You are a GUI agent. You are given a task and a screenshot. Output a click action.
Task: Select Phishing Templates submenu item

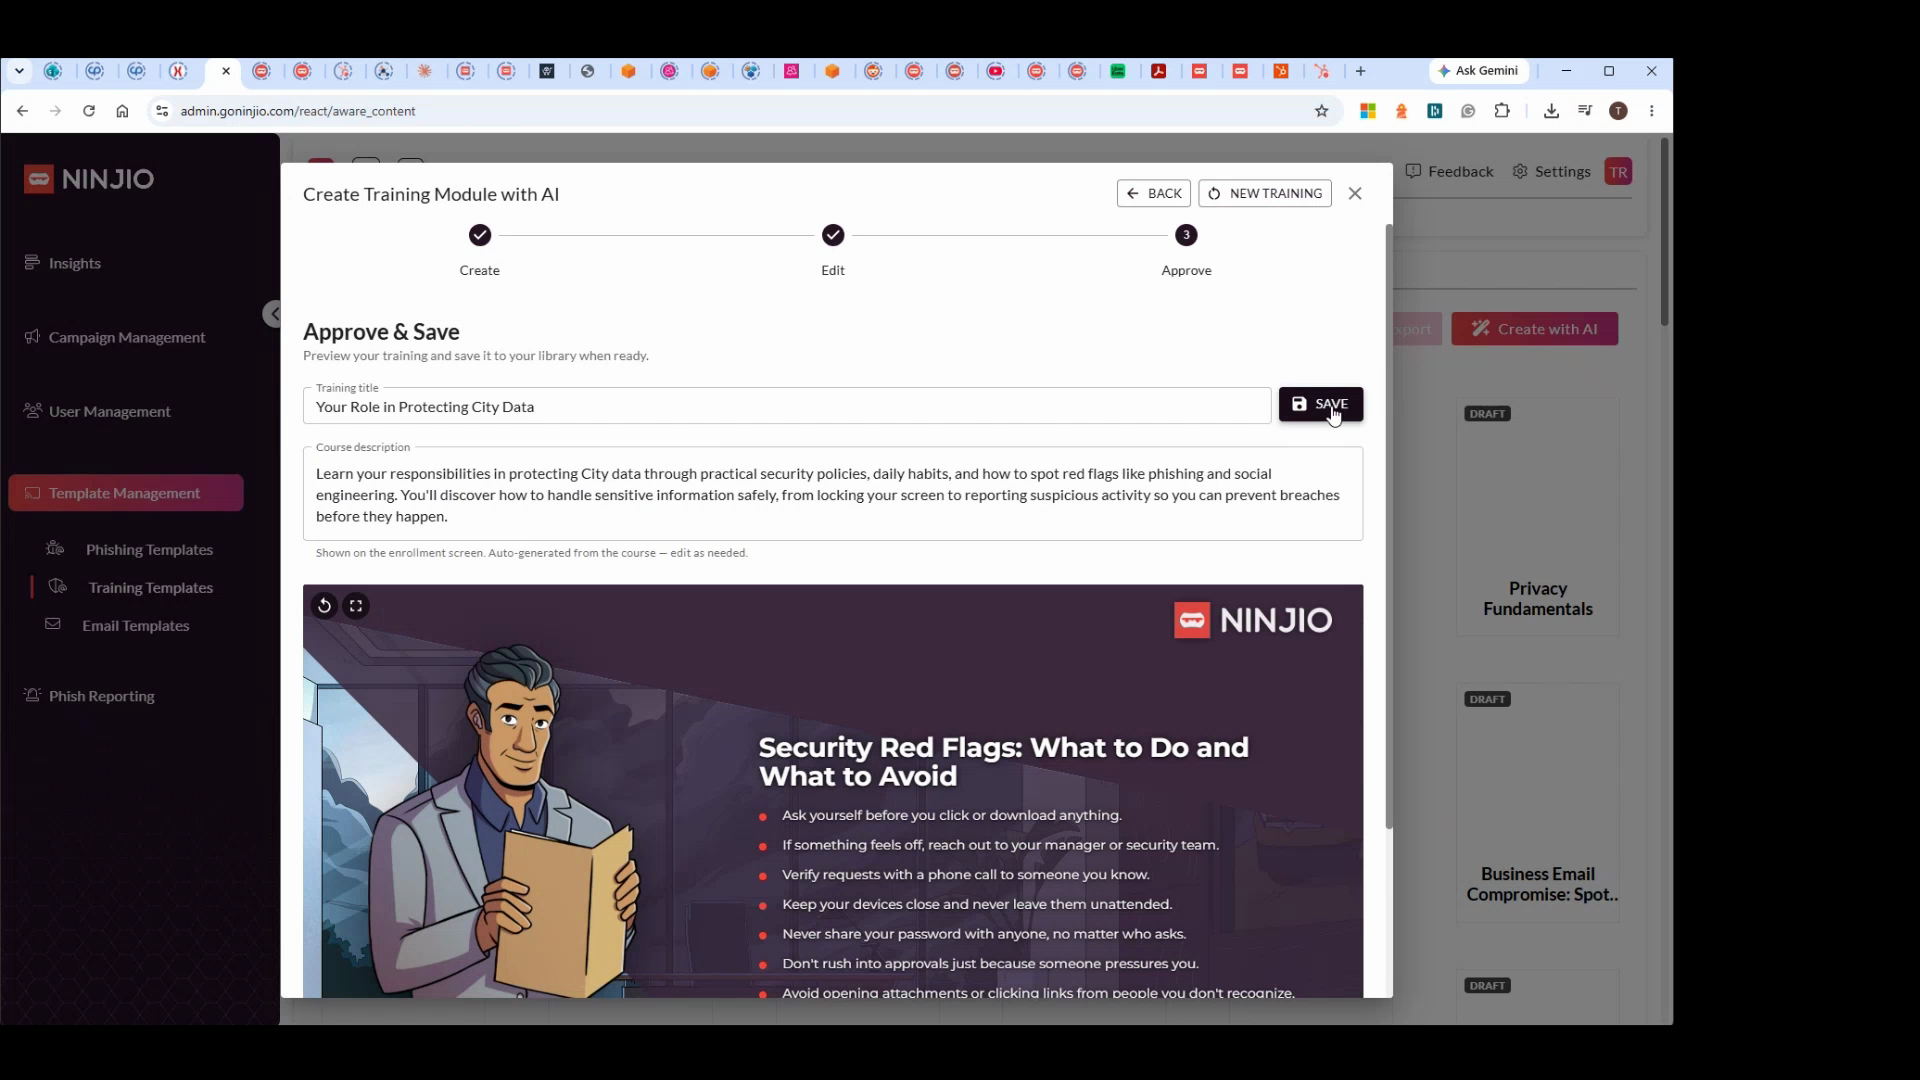(x=149, y=550)
